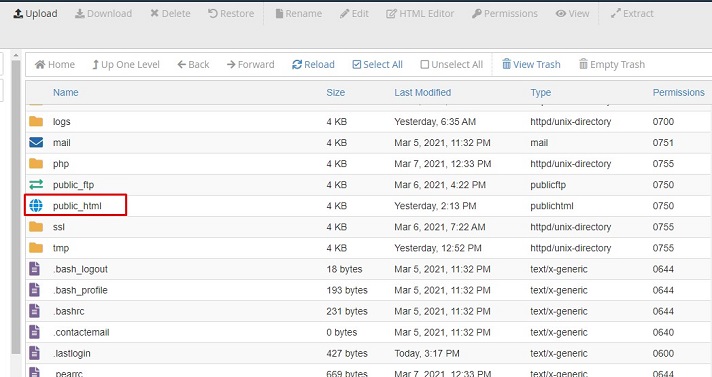Click the ssl folder icon
Viewport: 712px width, 377px height.
point(36,227)
